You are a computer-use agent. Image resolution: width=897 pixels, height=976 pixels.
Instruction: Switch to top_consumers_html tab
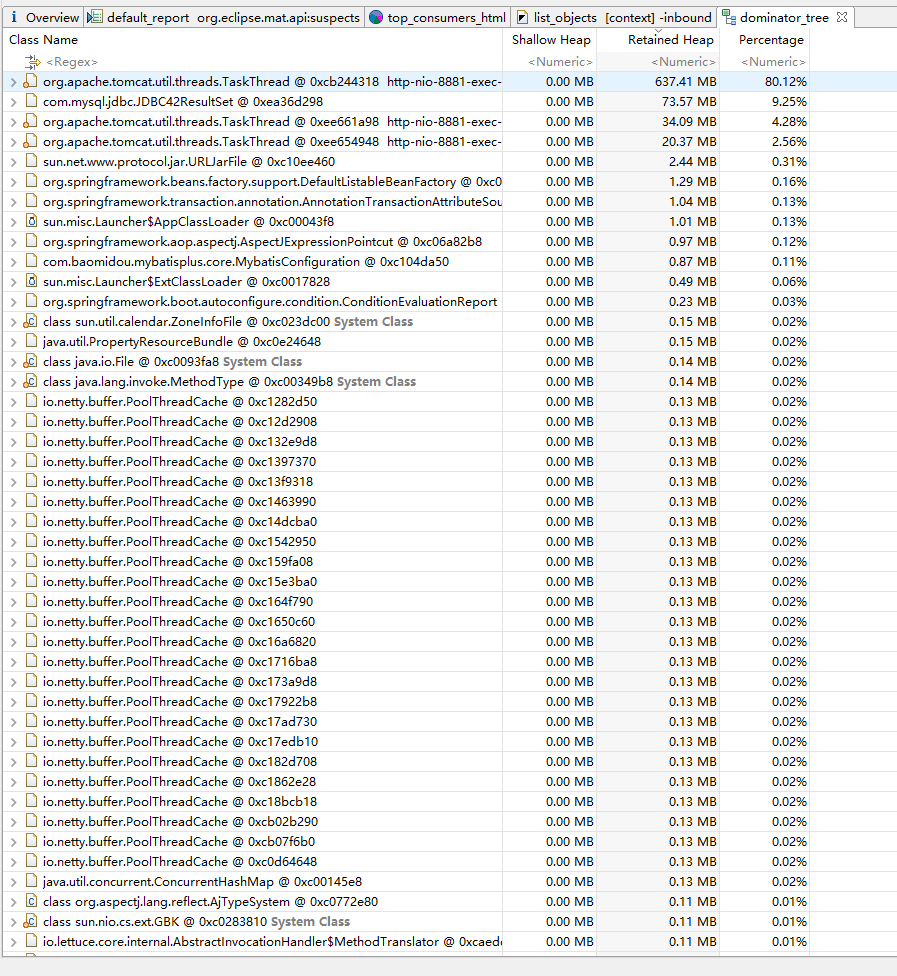click(438, 17)
